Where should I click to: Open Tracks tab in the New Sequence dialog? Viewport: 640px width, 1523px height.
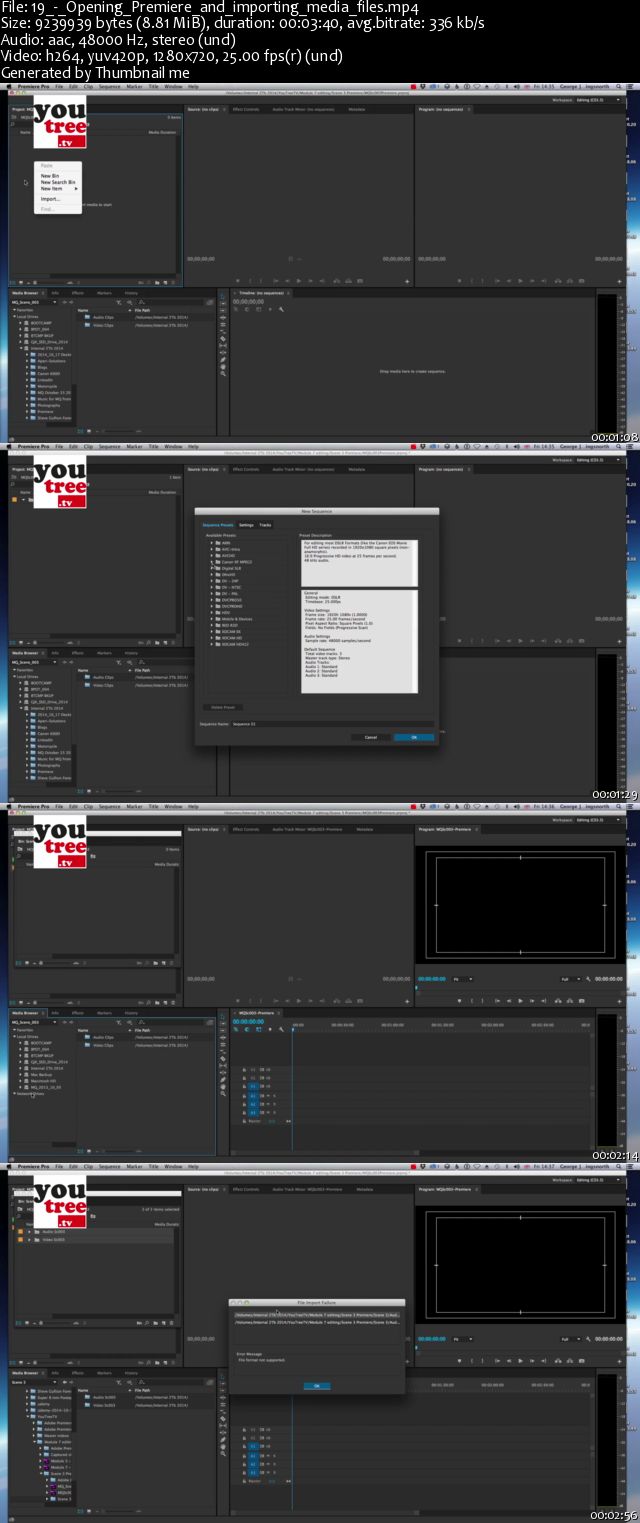pos(265,525)
